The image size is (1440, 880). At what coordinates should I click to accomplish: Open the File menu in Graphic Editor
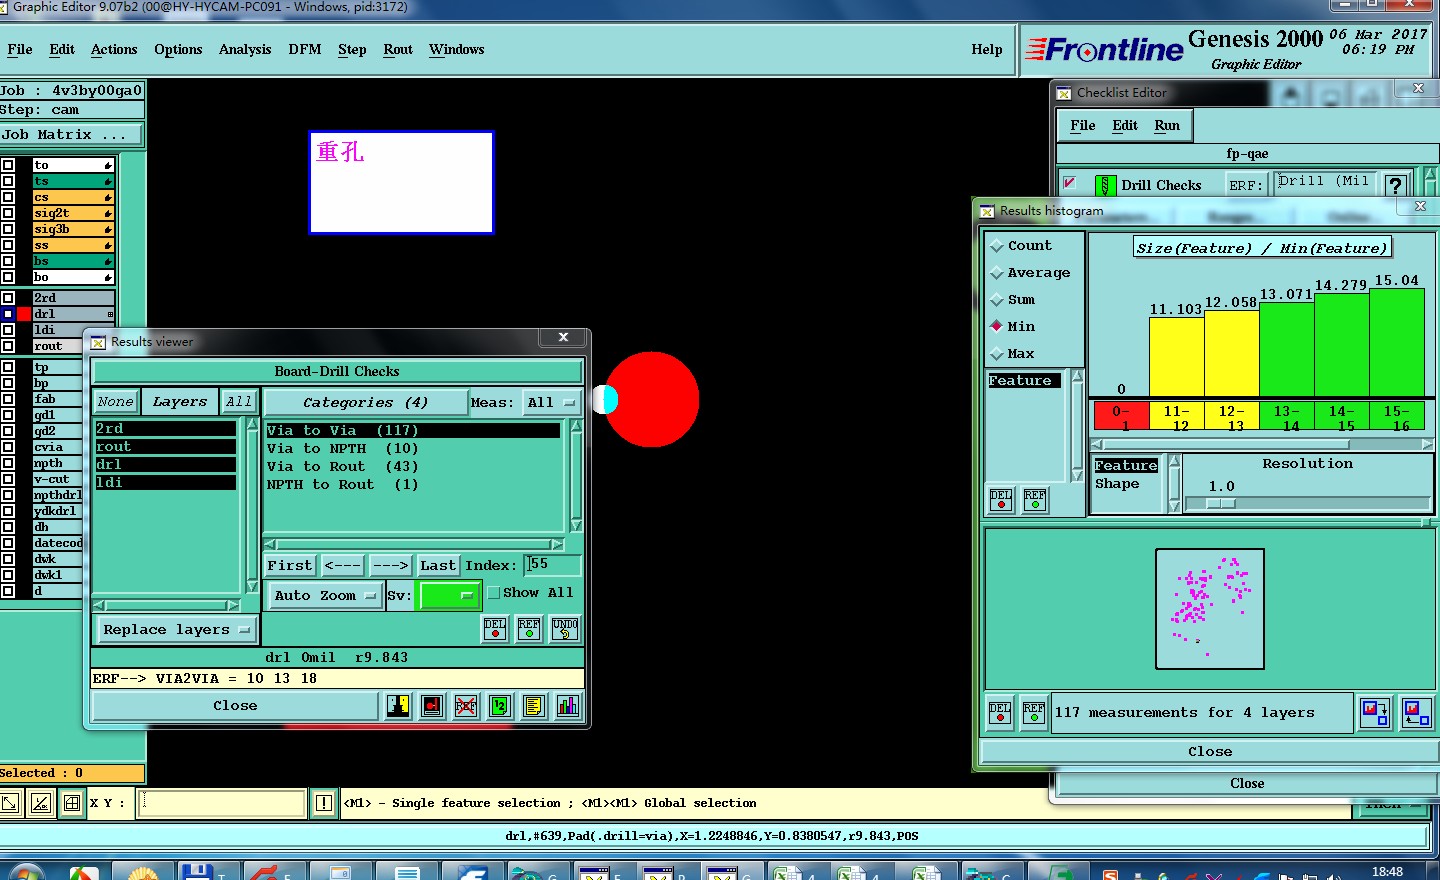20,49
